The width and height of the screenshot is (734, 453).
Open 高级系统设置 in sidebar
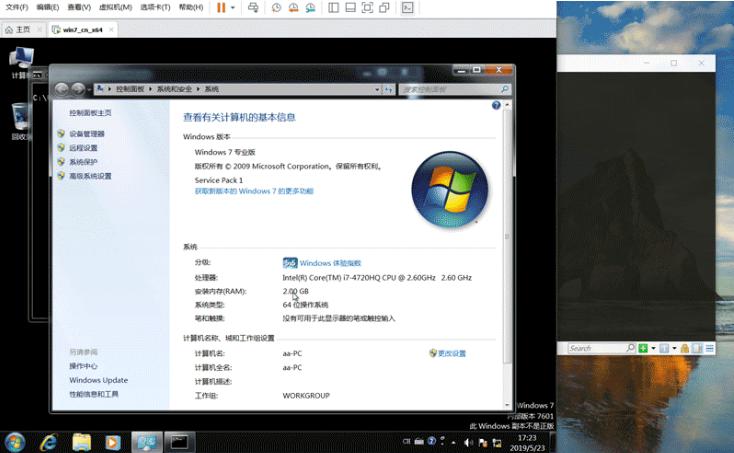click(90, 176)
